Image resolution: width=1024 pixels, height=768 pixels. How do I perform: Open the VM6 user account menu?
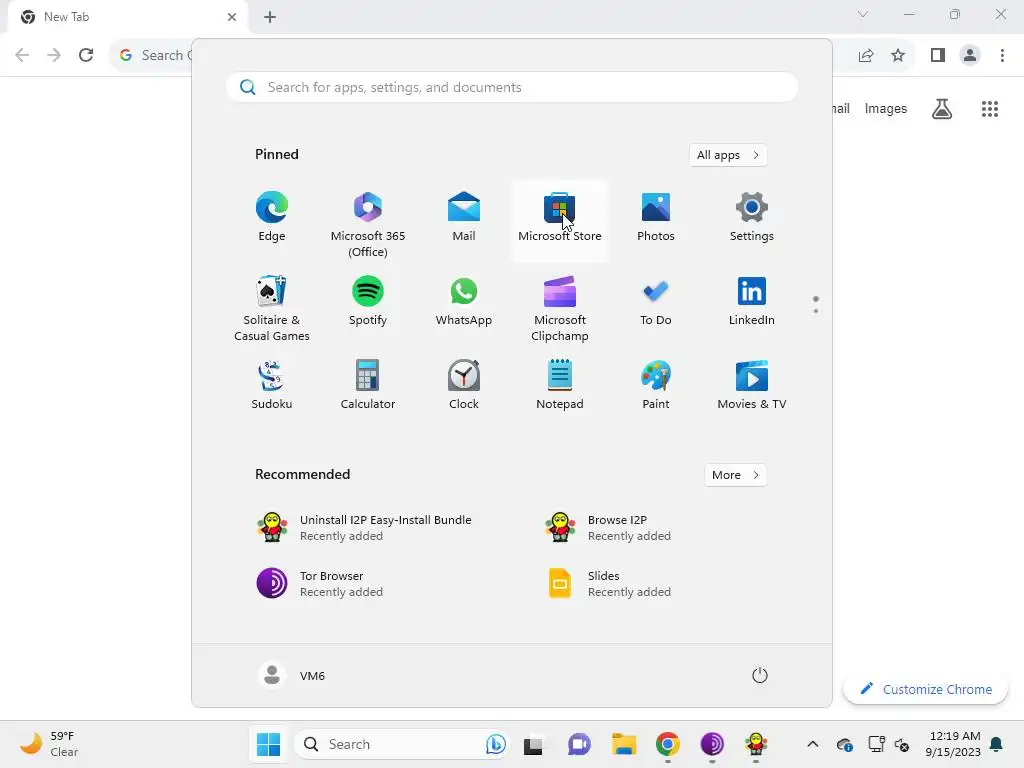292,675
